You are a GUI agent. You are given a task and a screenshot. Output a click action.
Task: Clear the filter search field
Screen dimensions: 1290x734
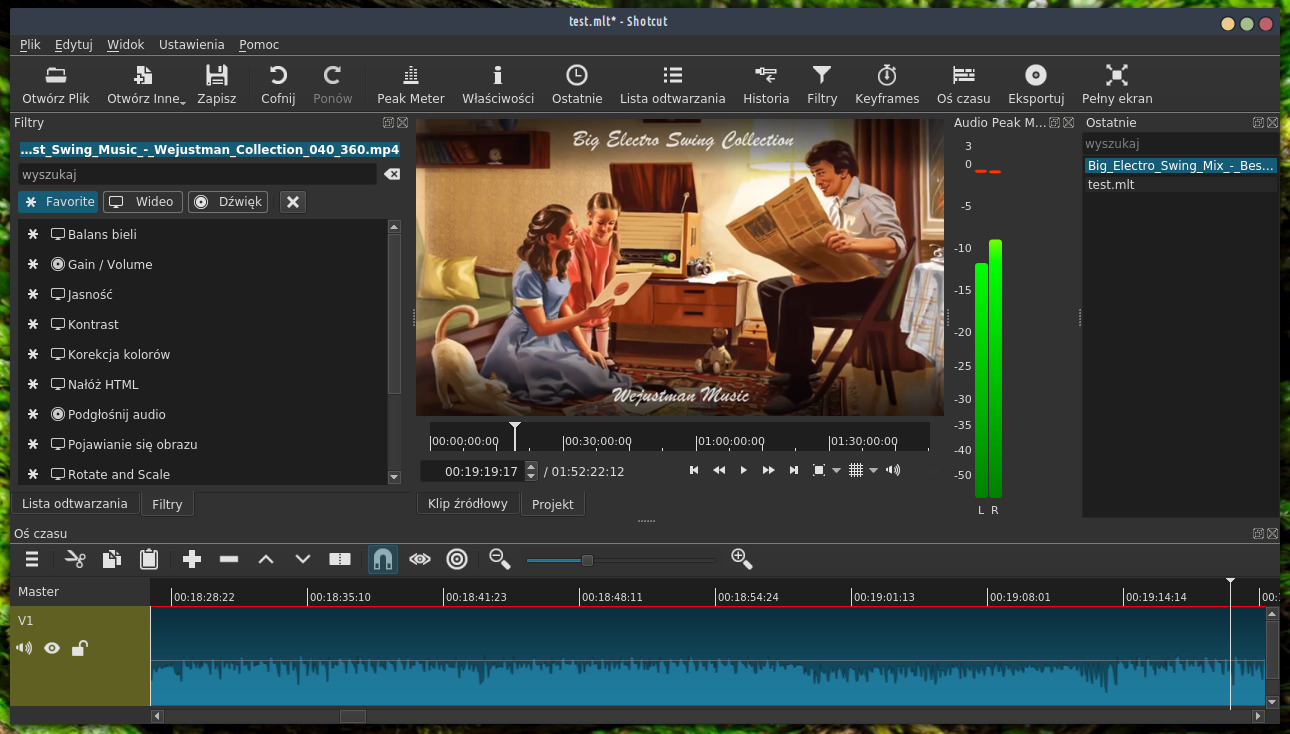(x=392, y=174)
